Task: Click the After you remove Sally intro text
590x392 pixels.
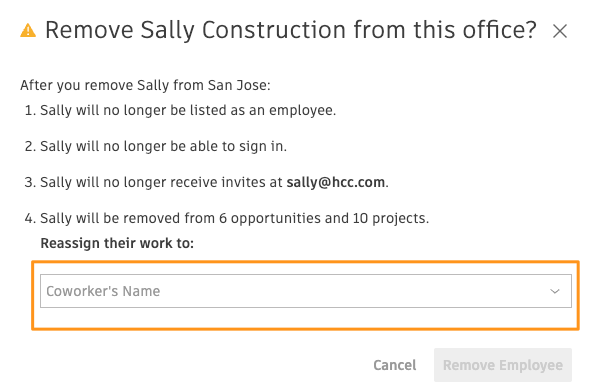Action: tap(145, 85)
